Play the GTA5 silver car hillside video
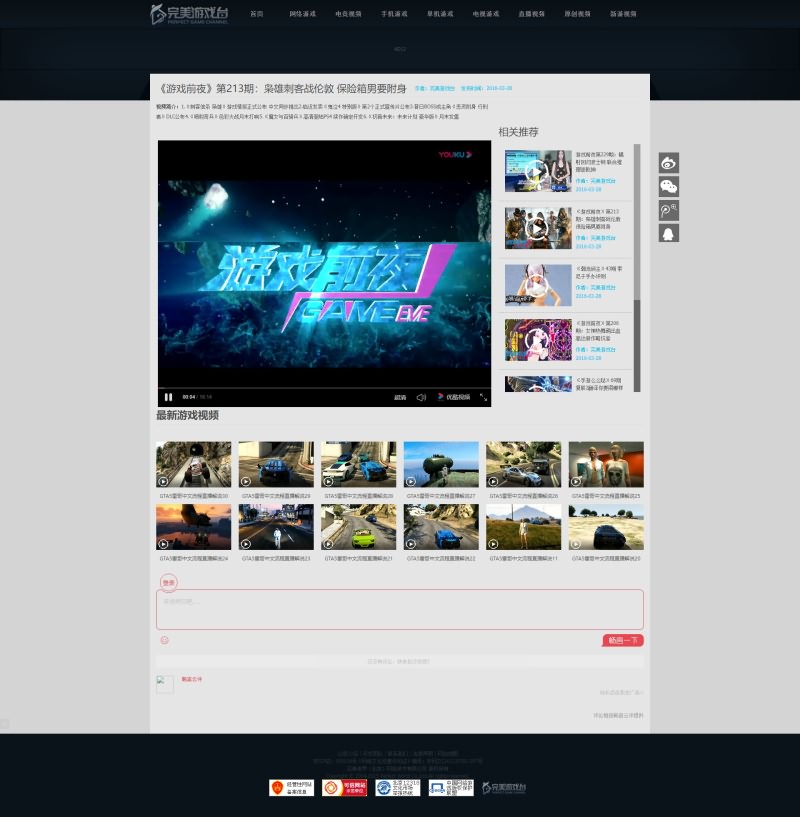800x817 pixels. tap(524, 464)
